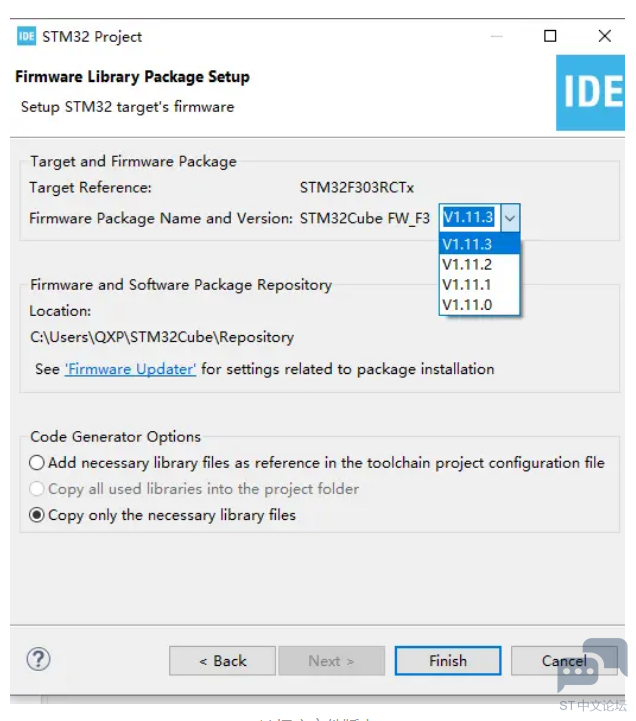The image size is (636, 721).
Task: Pick V1.11.0 in the version list
Action: pos(480,305)
